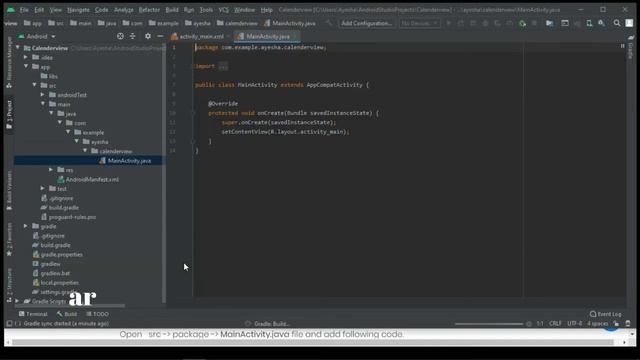Click Collapse All icon in Project panel
The height and width of the screenshot is (360, 640).
132,36
